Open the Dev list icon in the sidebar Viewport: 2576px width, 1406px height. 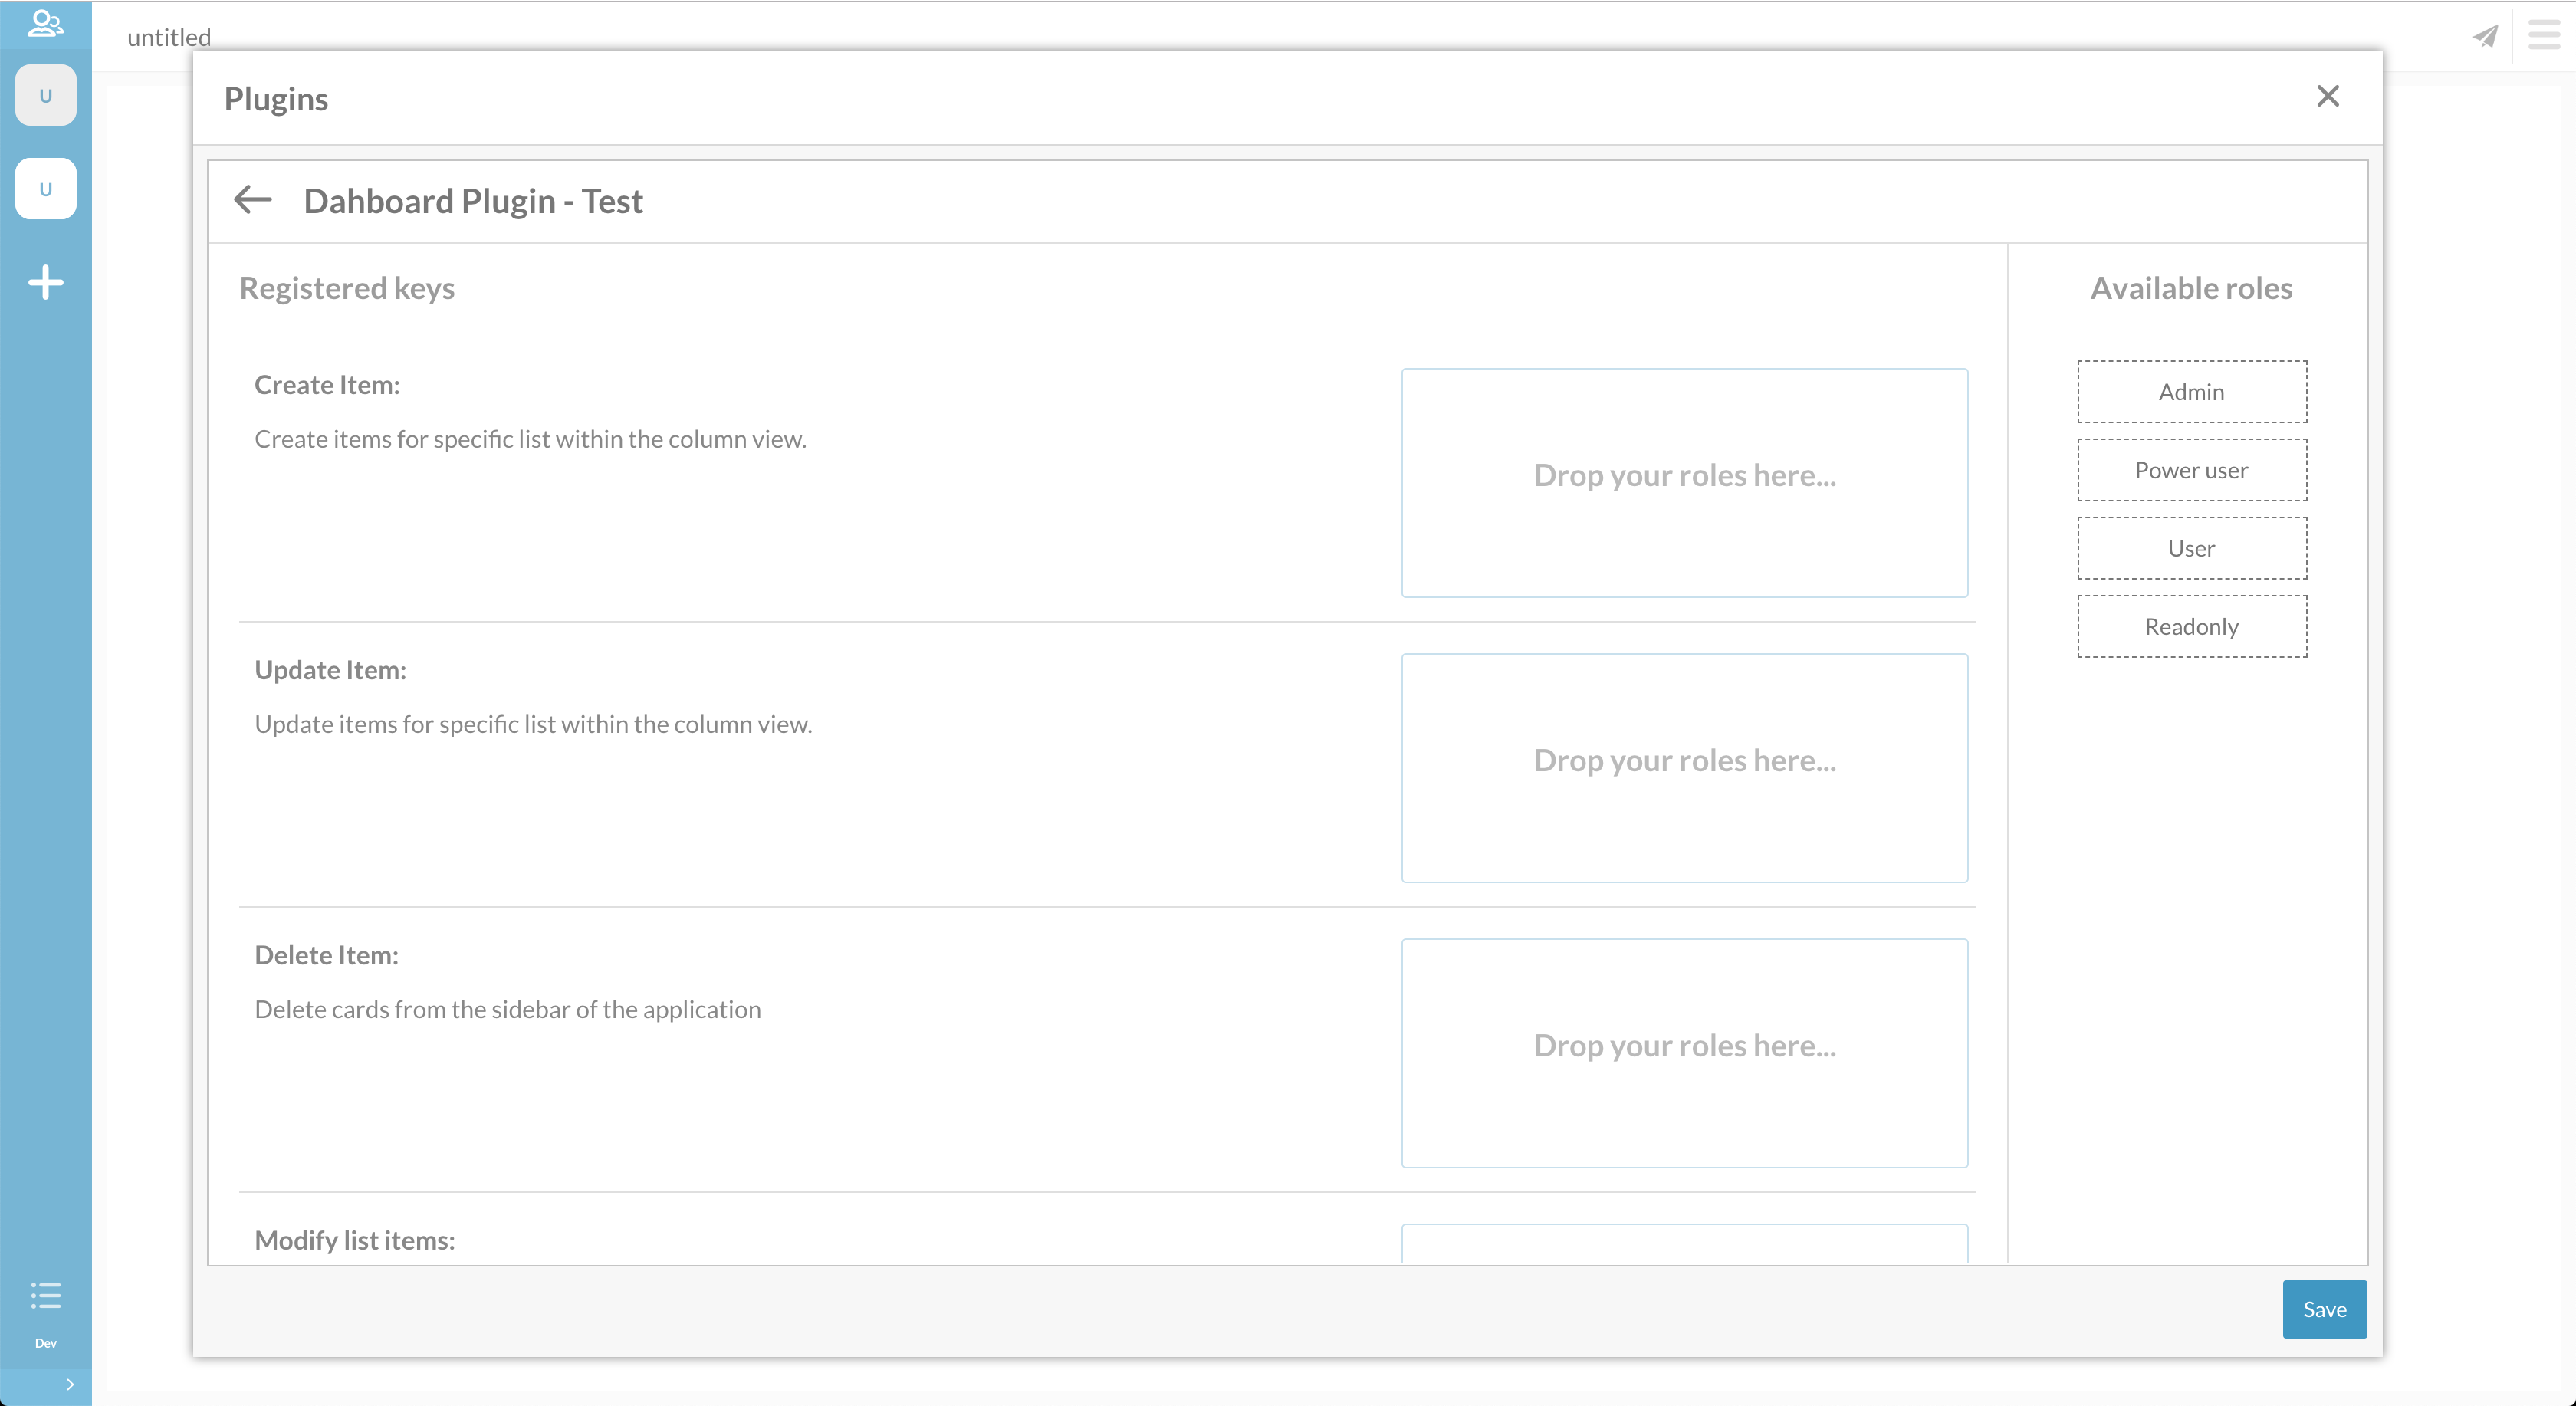coord(45,1296)
